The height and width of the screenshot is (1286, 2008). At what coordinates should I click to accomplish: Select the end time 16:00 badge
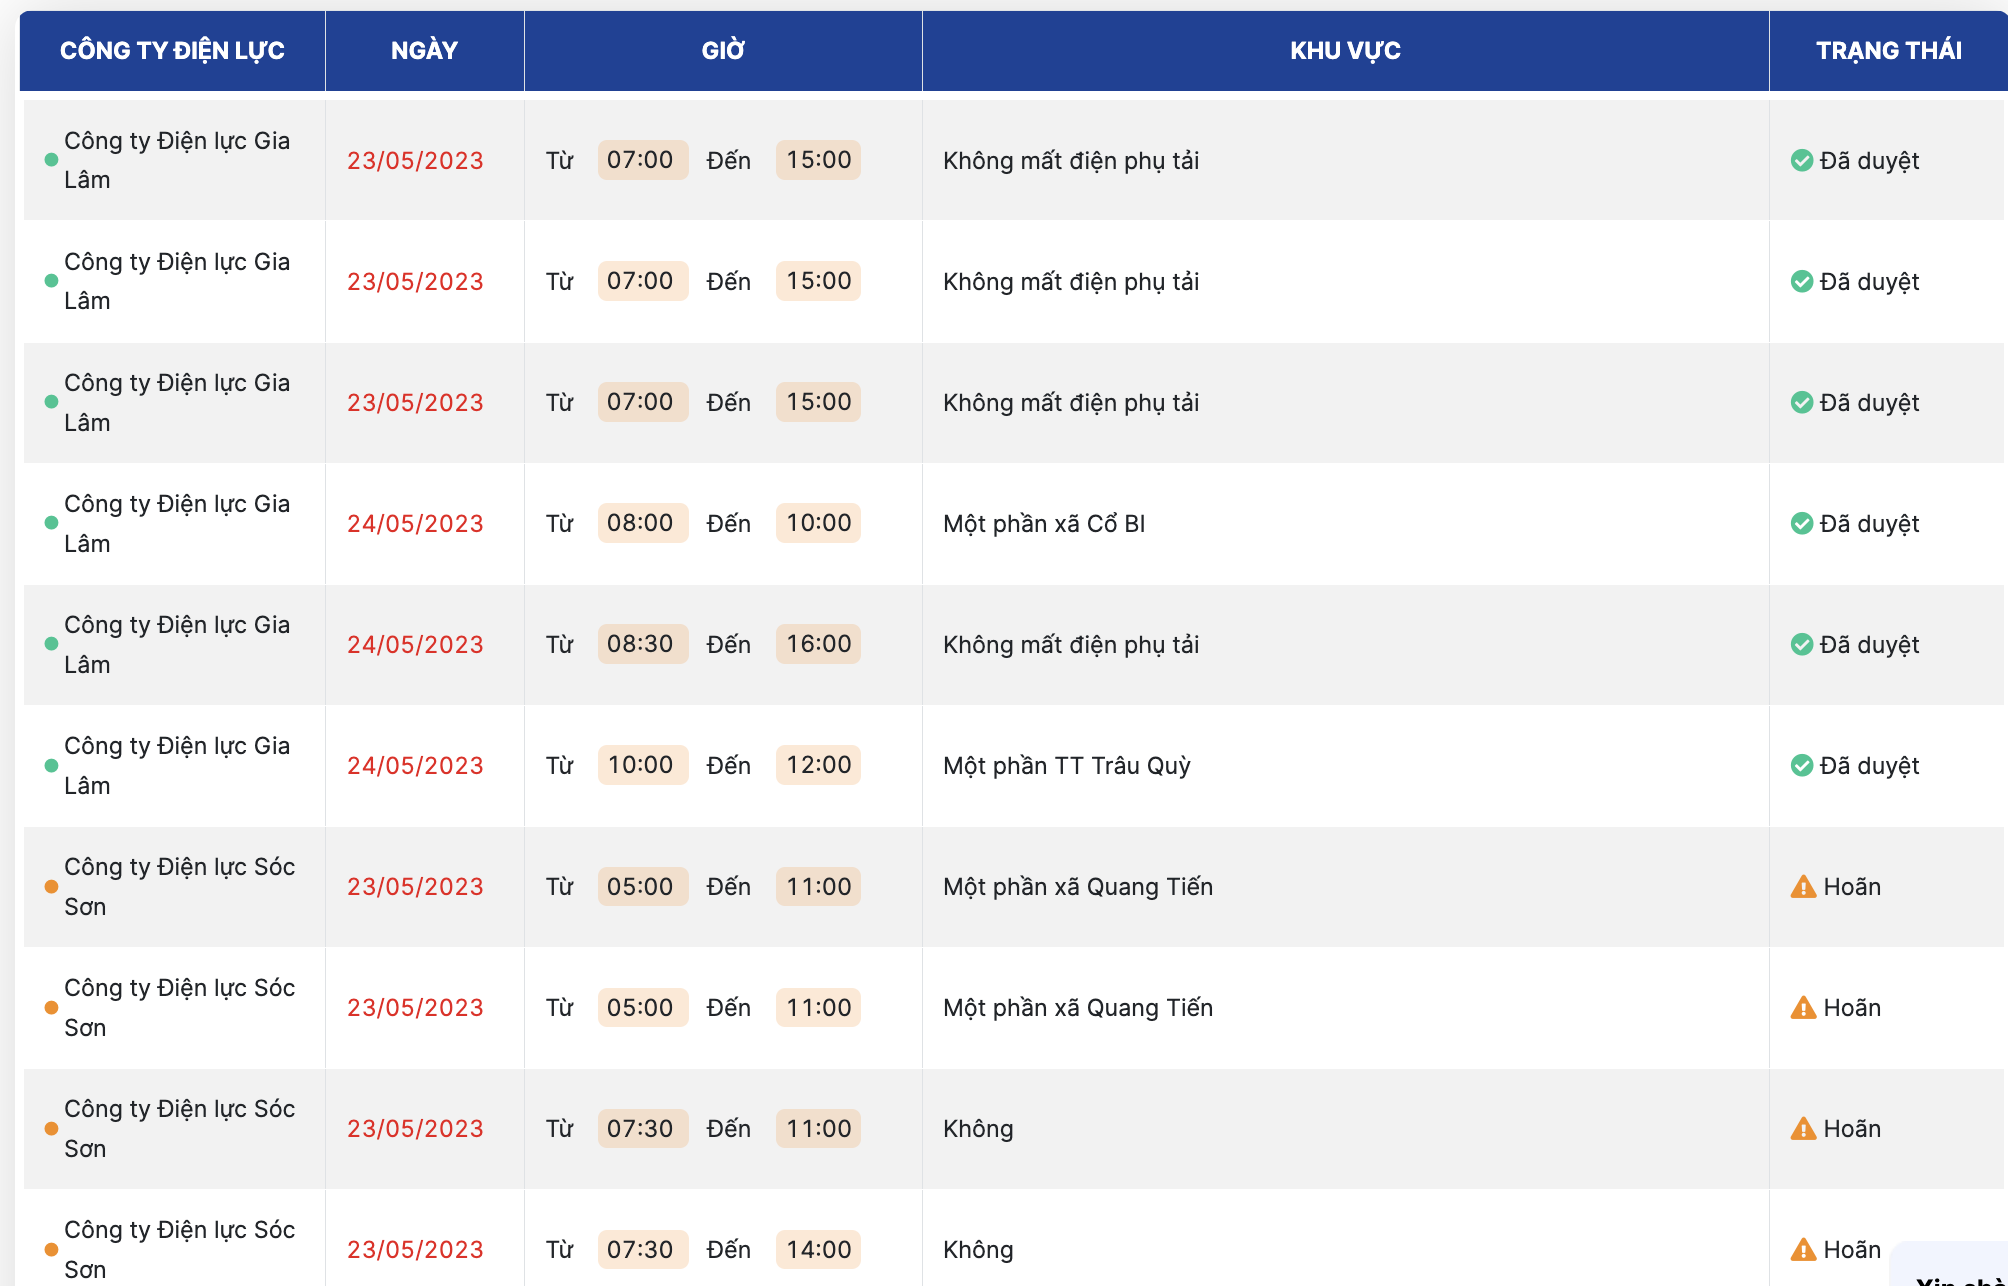point(818,644)
